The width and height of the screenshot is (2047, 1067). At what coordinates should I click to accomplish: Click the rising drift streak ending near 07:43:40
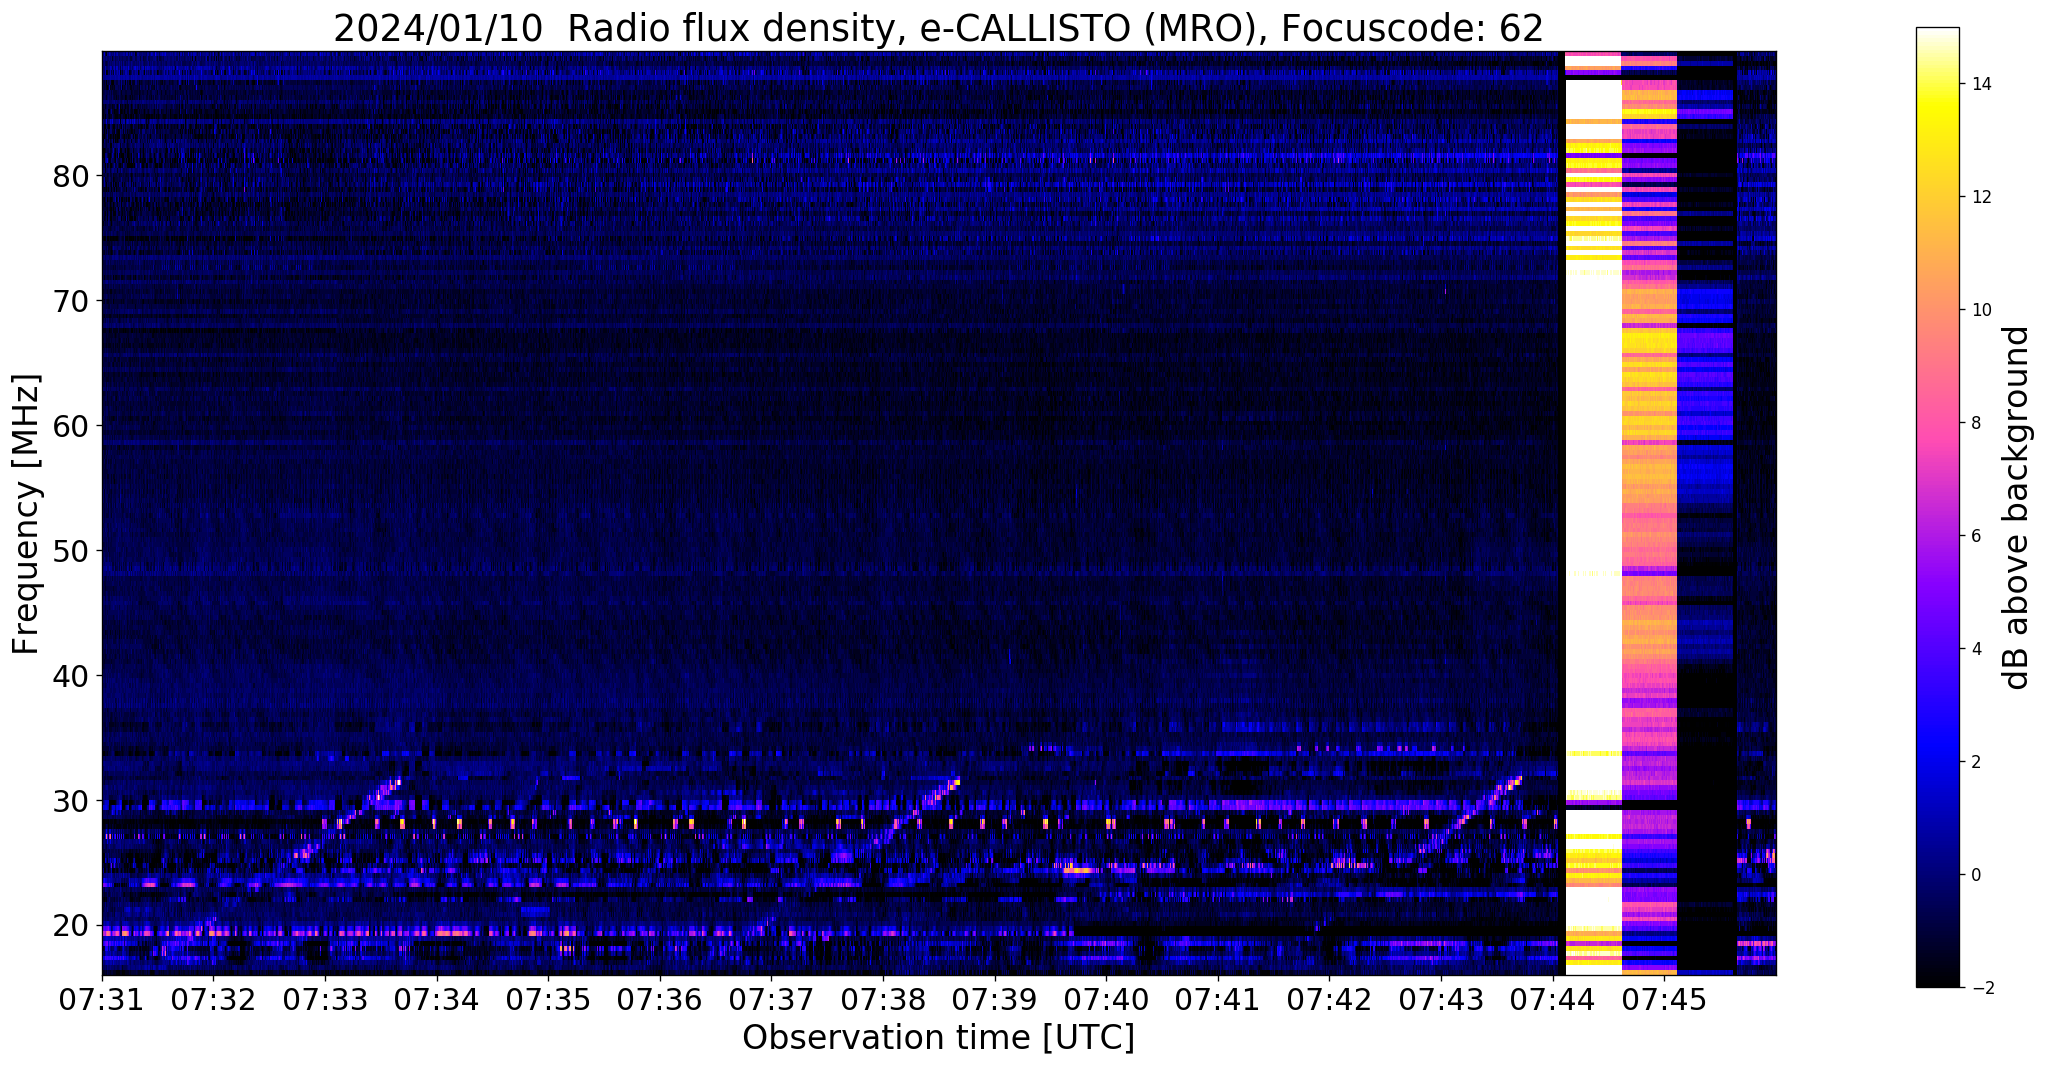click(x=1469, y=814)
